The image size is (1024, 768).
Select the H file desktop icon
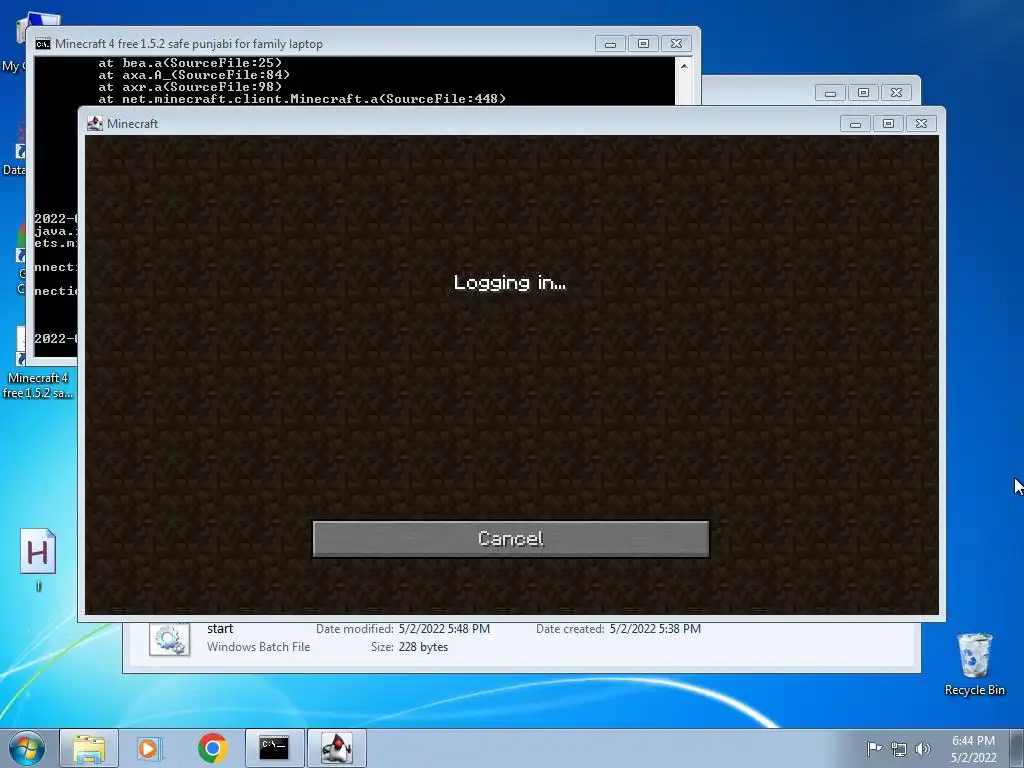pos(38,560)
